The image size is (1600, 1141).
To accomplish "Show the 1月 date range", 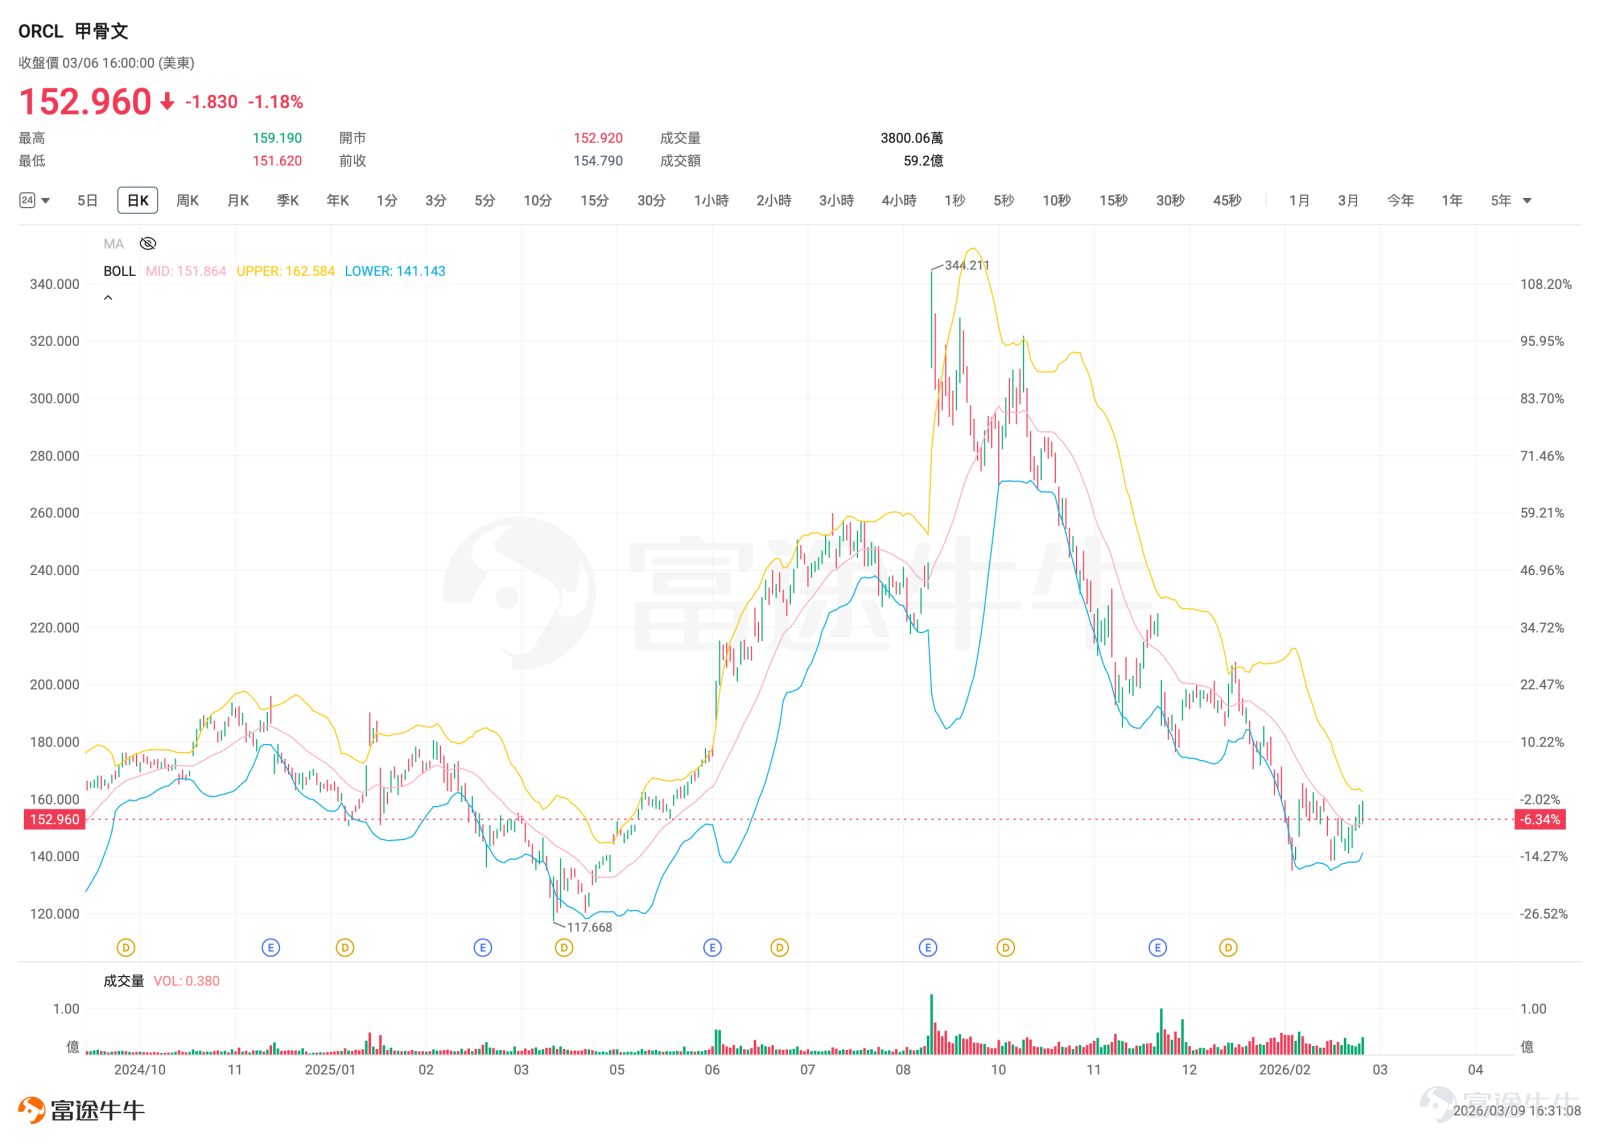I will [x=1300, y=201].
